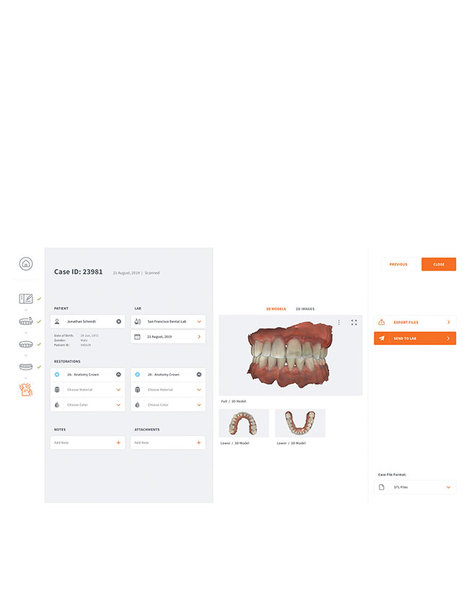469x610 pixels.
Task: Select the order form step icon
Action: [26, 299]
